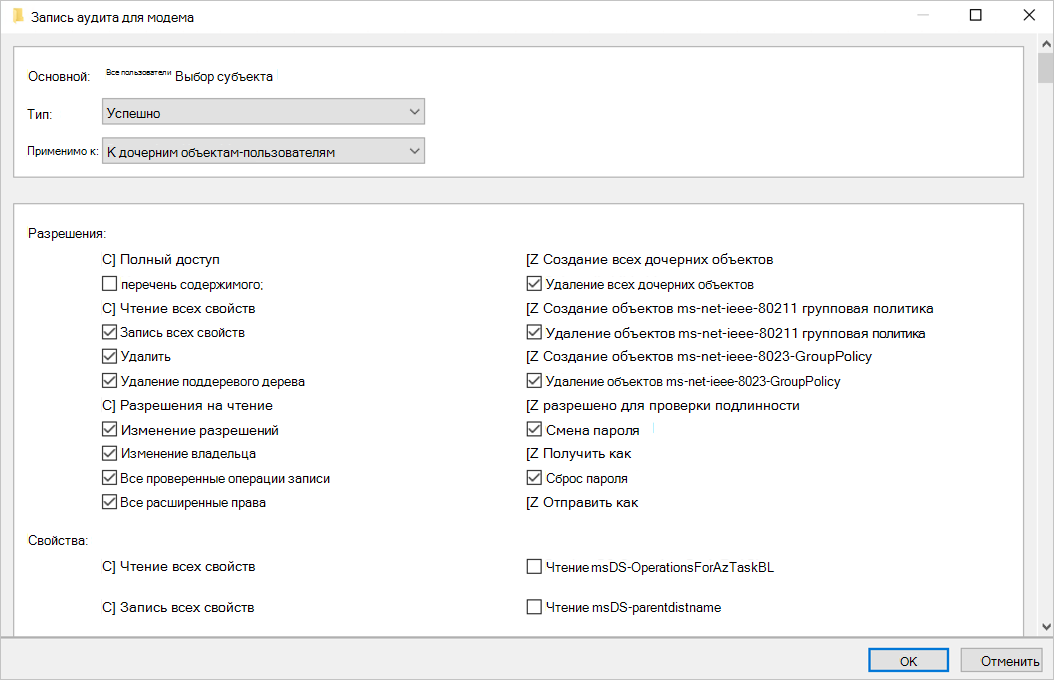Open the "Тип" dropdown showing Успешно
The image size is (1054, 680).
[263, 112]
